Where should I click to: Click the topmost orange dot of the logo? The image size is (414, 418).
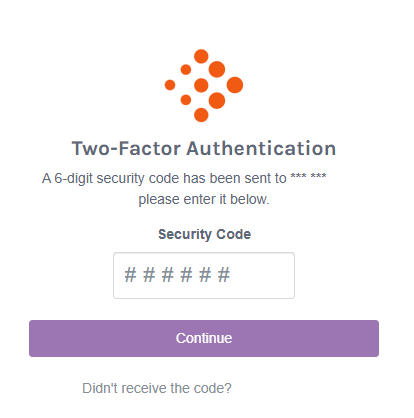[x=201, y=56]
